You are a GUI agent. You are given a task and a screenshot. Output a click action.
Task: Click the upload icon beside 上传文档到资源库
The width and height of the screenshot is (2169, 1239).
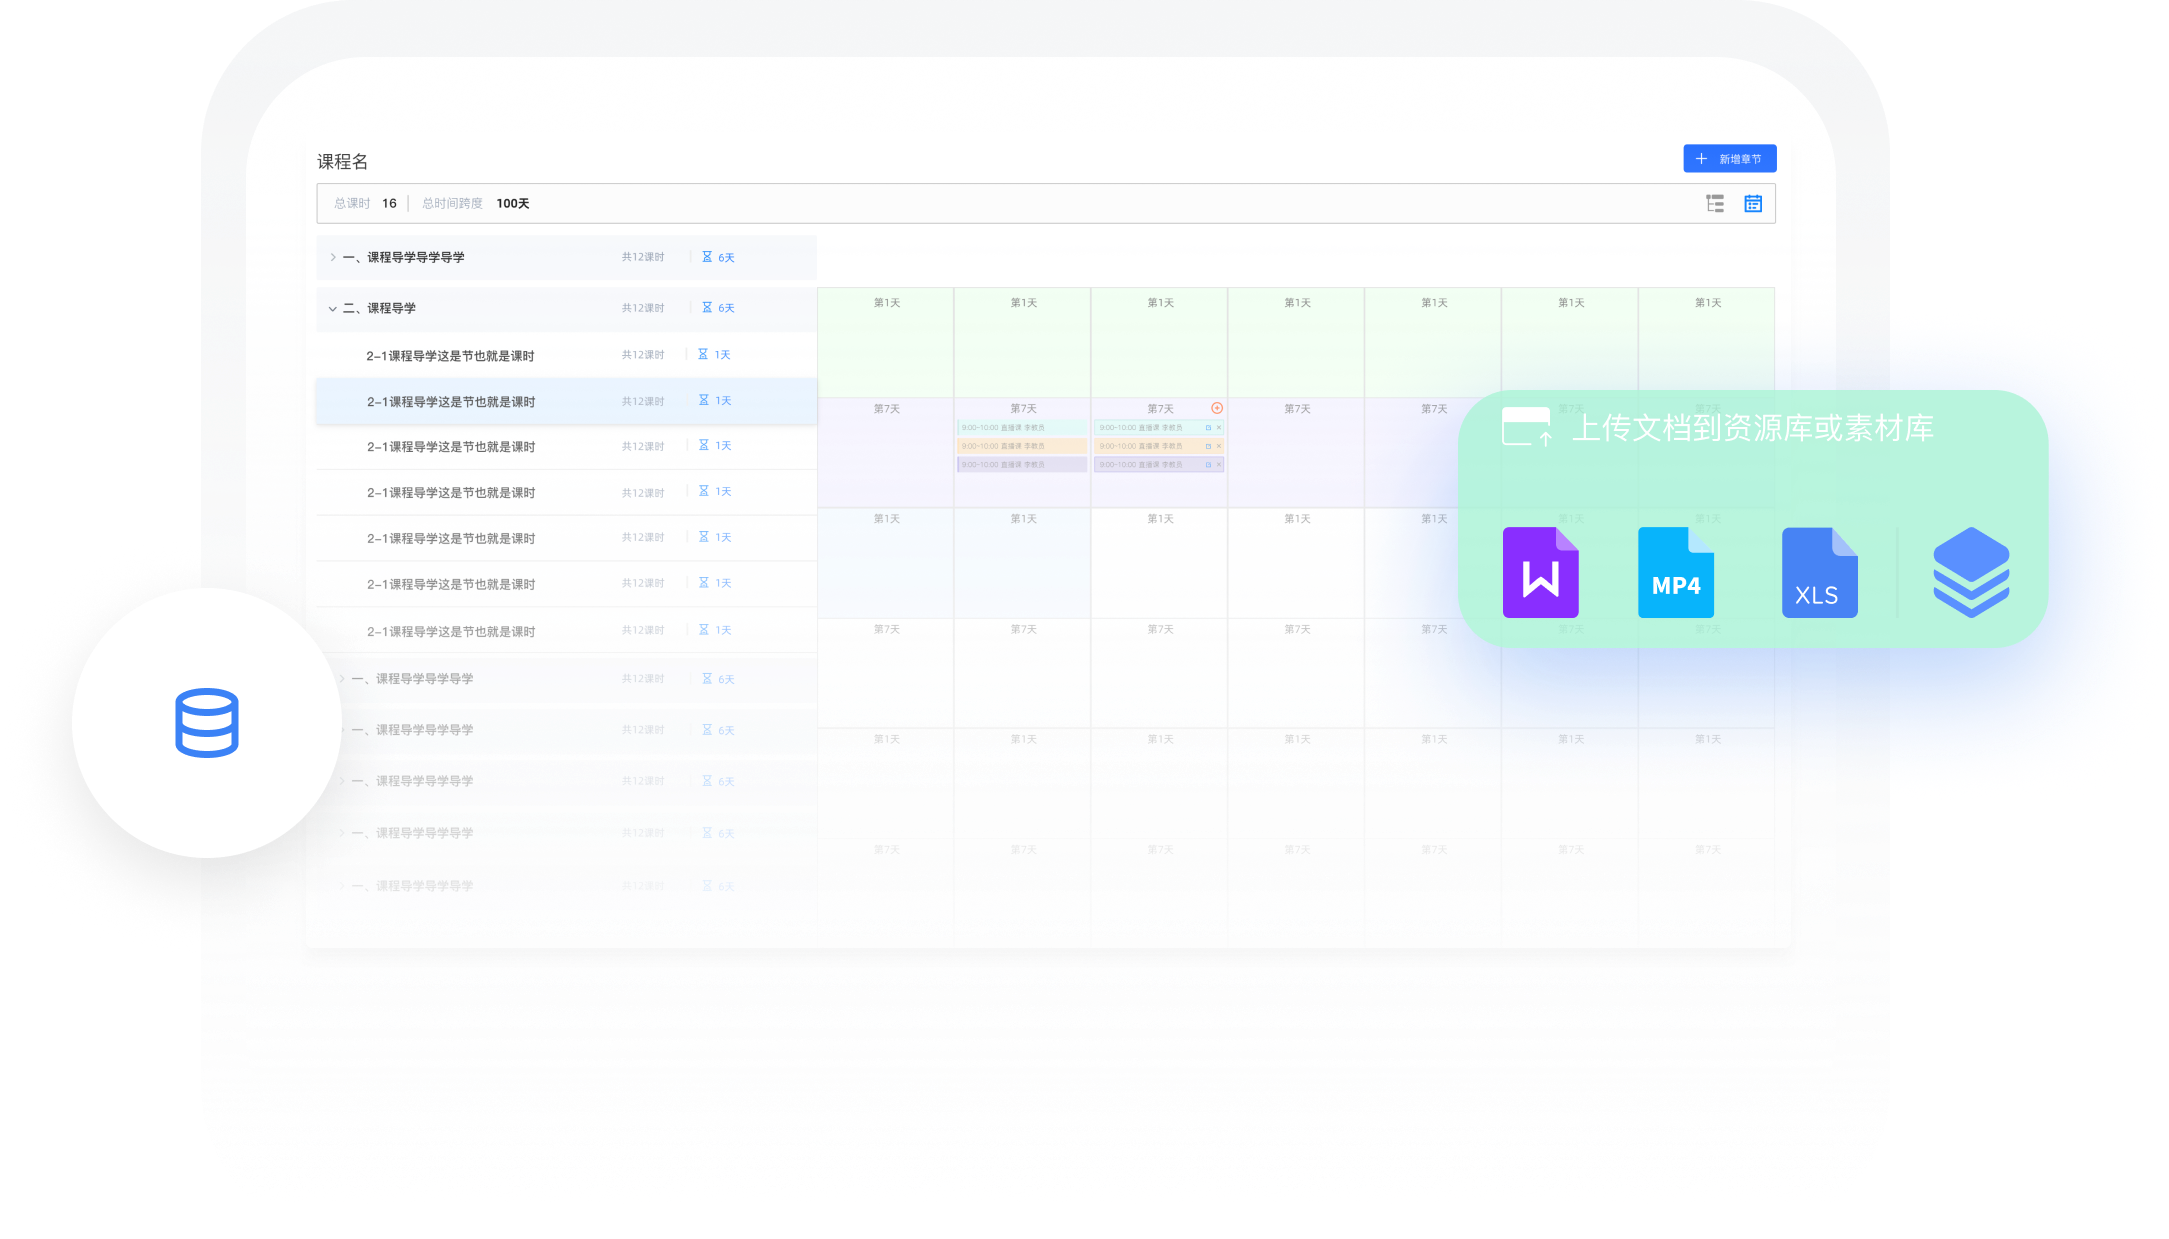point(1527,427)
